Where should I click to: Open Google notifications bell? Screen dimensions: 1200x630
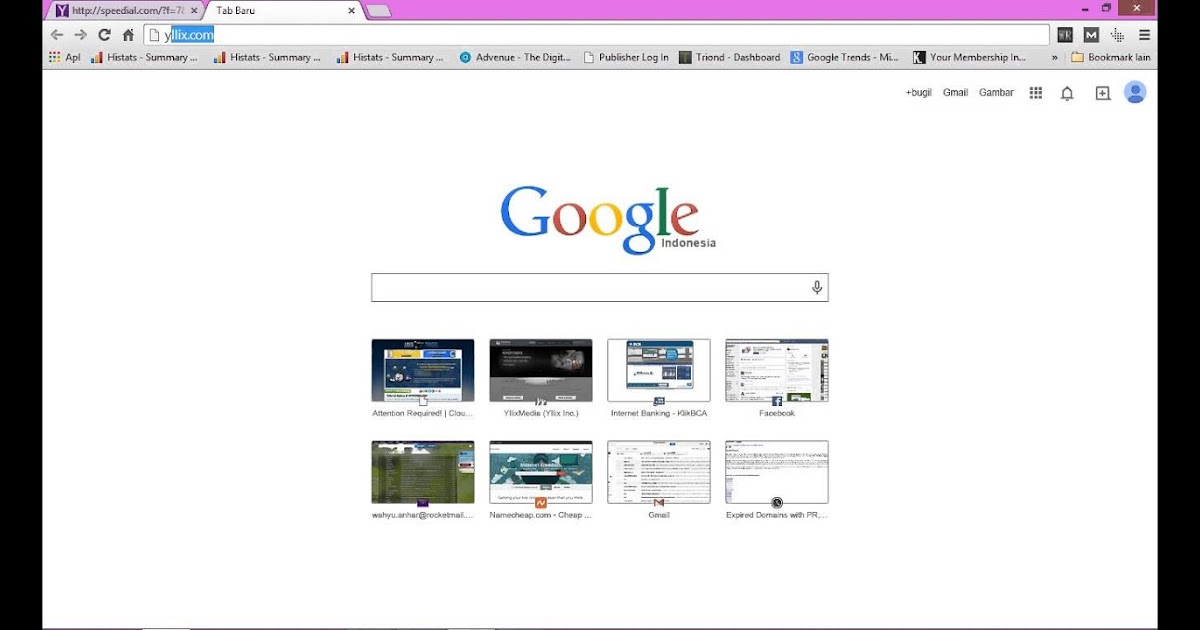[x=1067, y=93]
